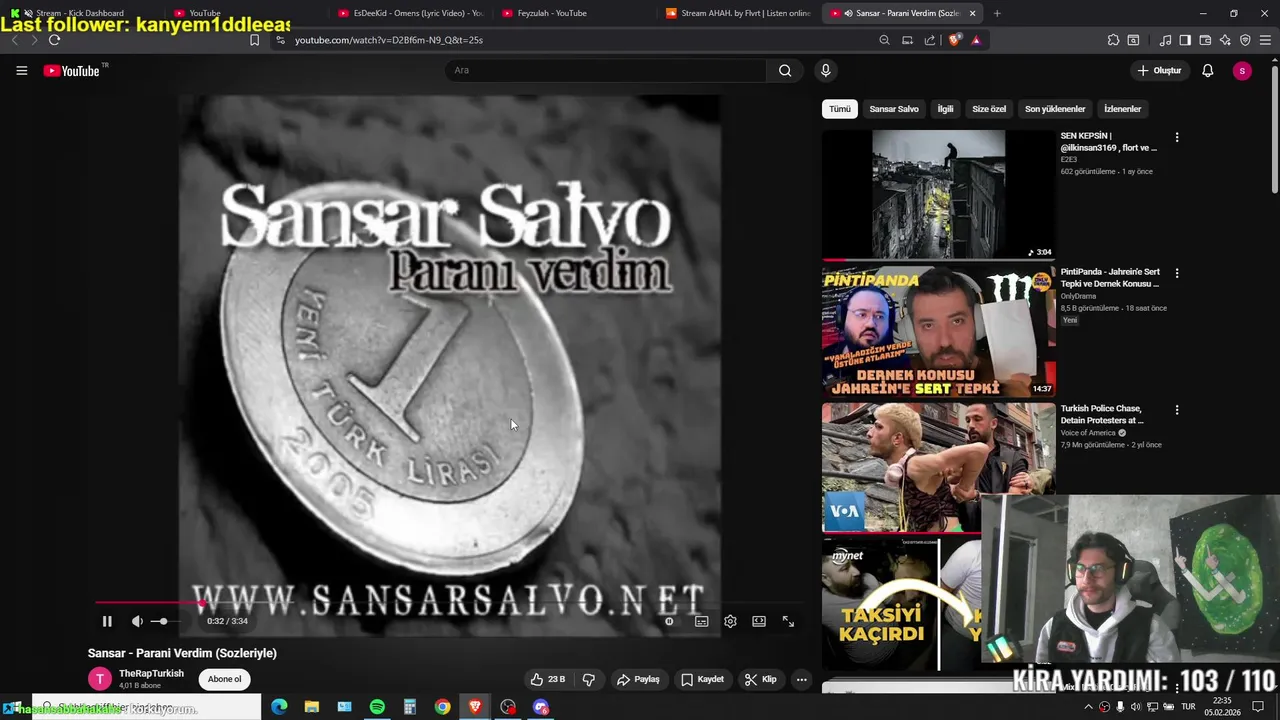Screen dimensions: 1280x720
Task: Toggle the autoplay switch in the player
Action: (669, 621)
